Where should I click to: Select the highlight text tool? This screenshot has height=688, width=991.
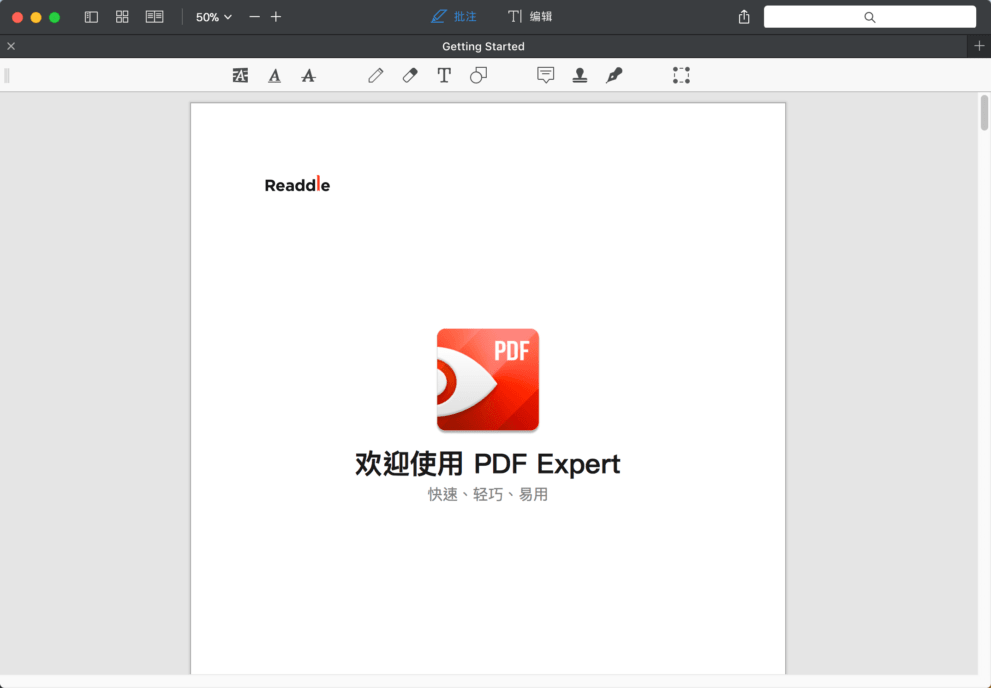[240, 75]
